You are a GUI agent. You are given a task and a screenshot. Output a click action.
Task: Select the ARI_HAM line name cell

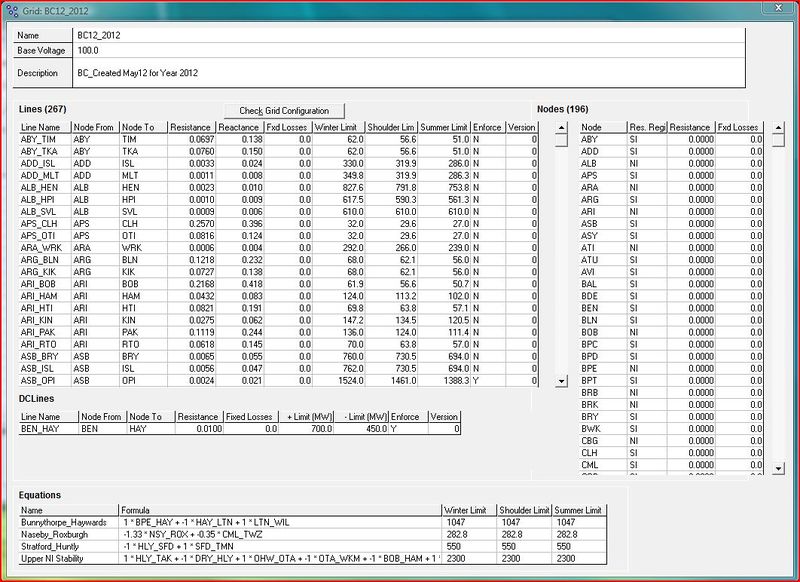click(x=45, y=296)
